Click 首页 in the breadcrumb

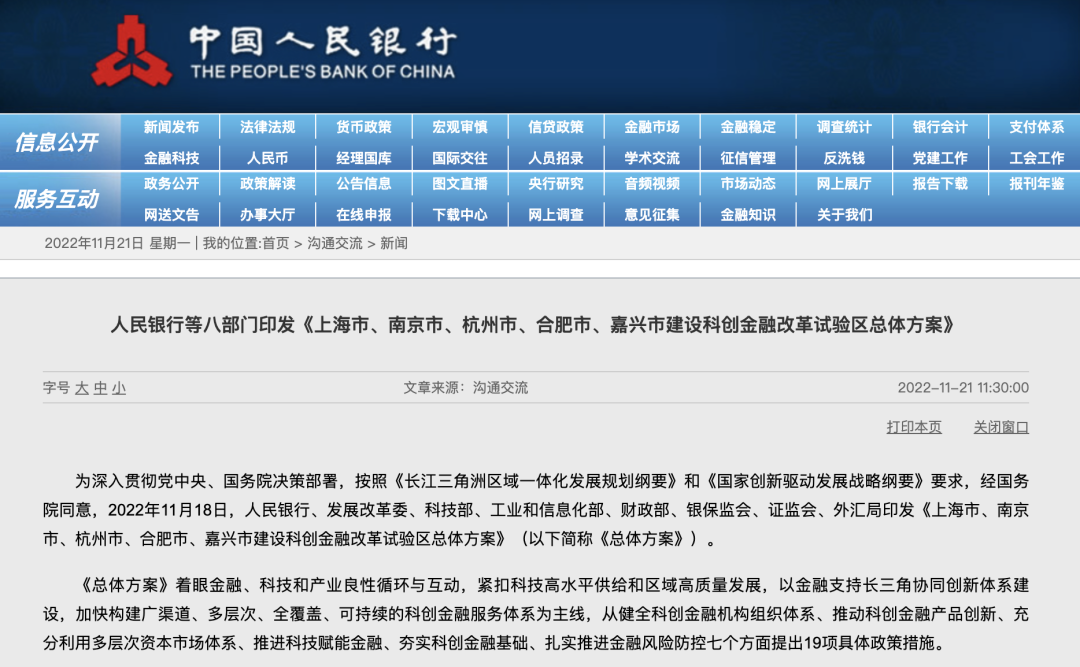click(276, 243)
